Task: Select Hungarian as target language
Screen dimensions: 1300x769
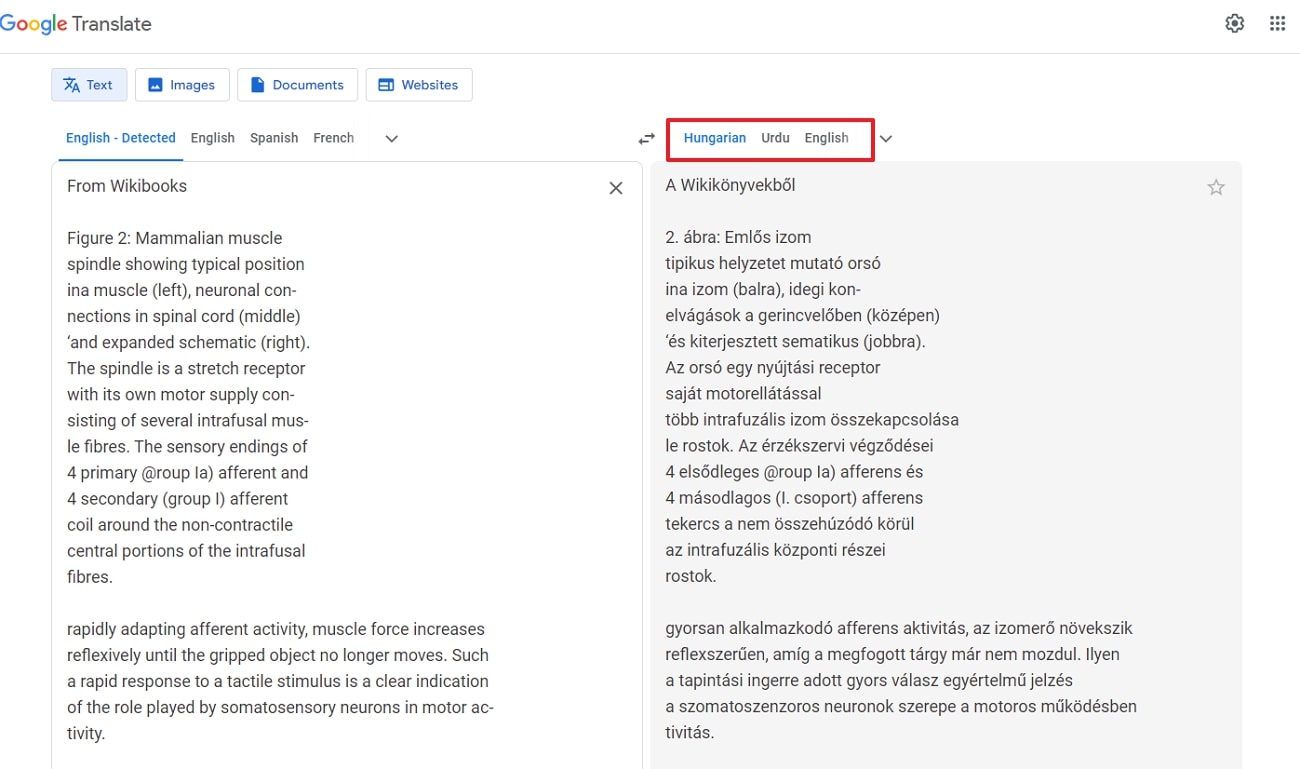Action: click(715, 138)
